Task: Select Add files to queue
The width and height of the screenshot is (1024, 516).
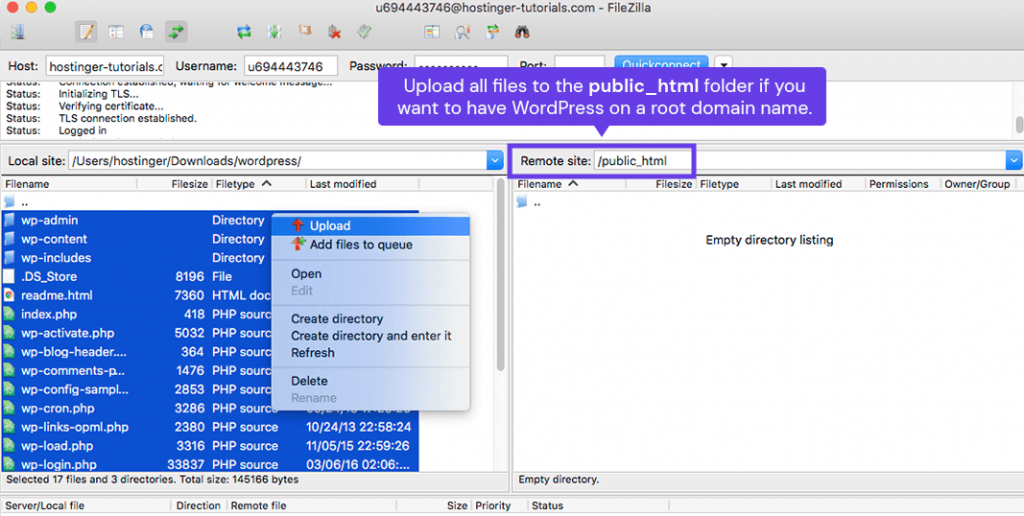Action: [360, 245]
